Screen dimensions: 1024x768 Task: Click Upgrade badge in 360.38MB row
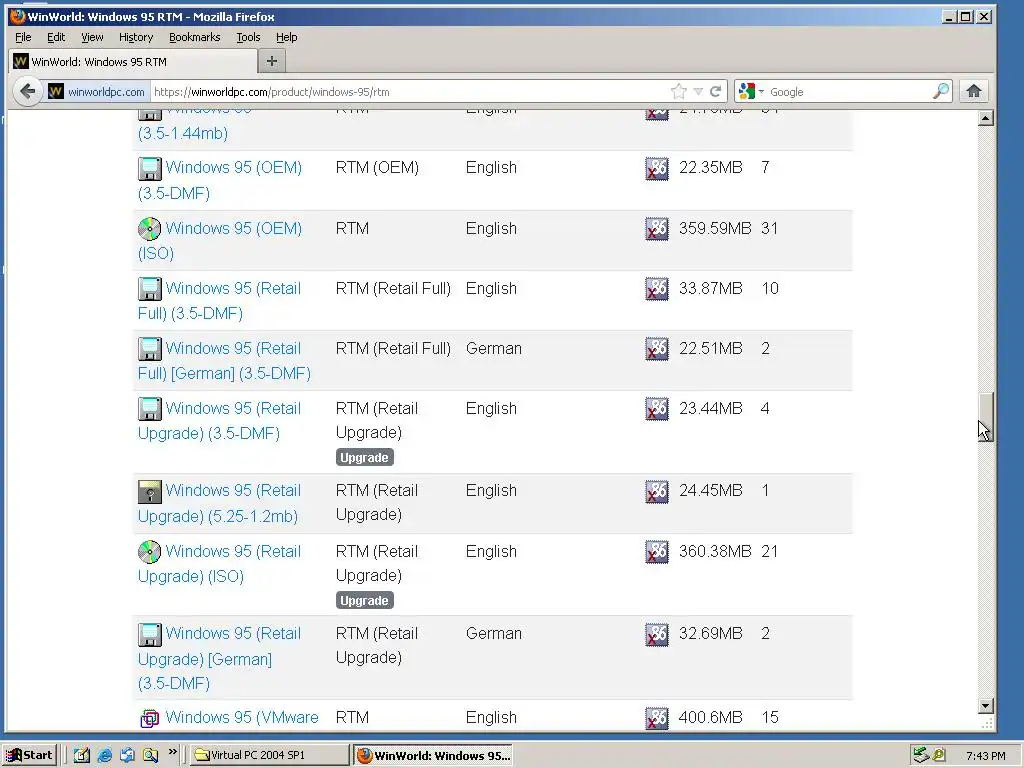tap(364, 600)
